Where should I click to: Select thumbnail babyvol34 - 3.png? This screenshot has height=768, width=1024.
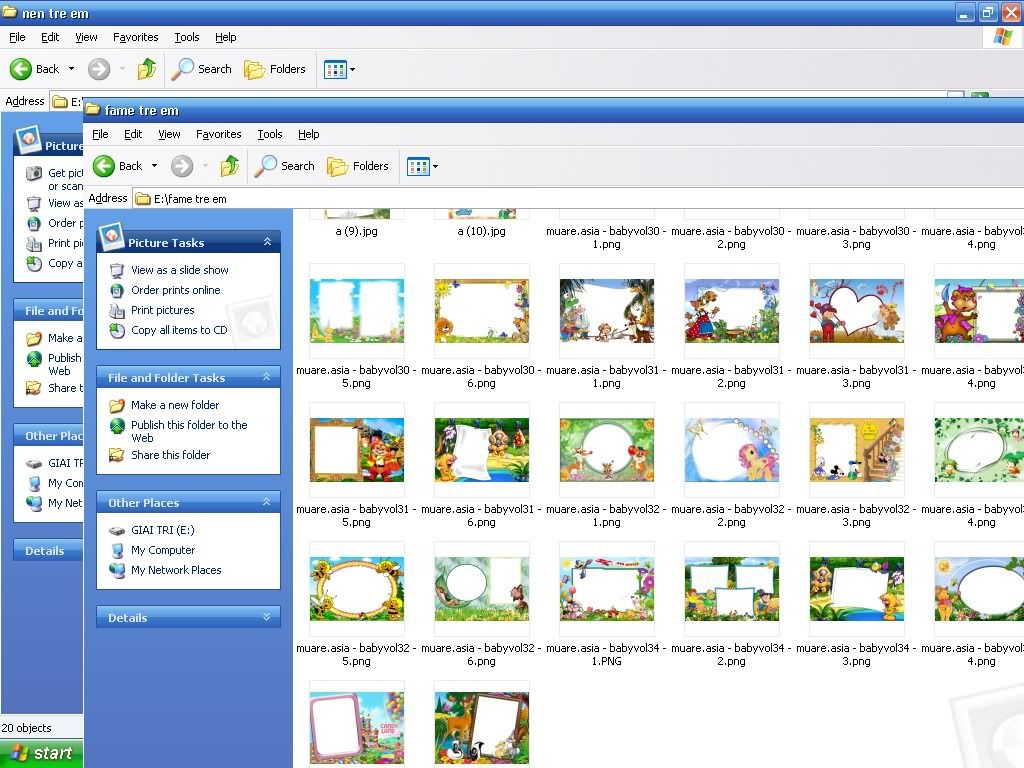point(857,590)
